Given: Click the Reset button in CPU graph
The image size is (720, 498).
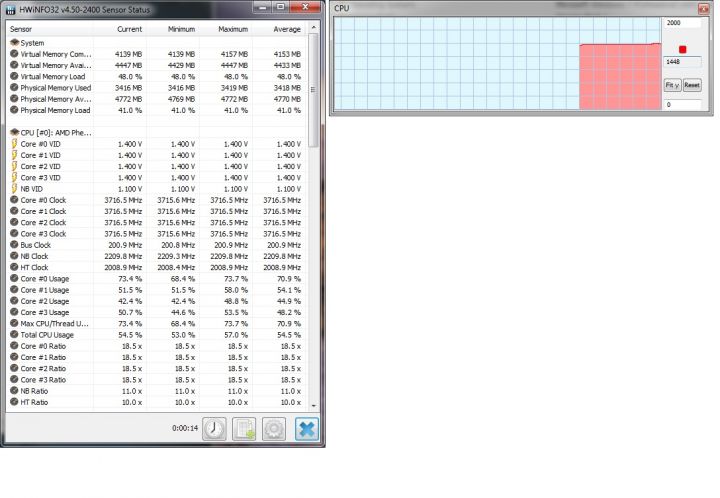Looking at the screenshot, I should click(692, 85).
